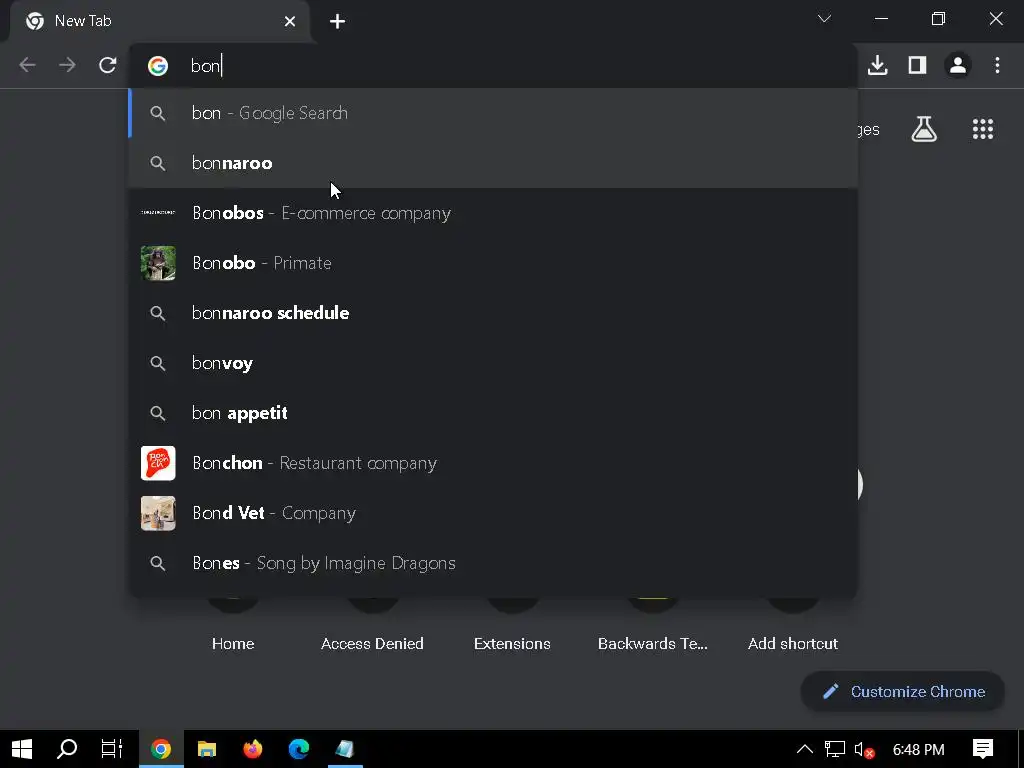This screenshot has height=768, width=1024.
Task: Pick Bond Vet Company suggestion
Action: 493,513
